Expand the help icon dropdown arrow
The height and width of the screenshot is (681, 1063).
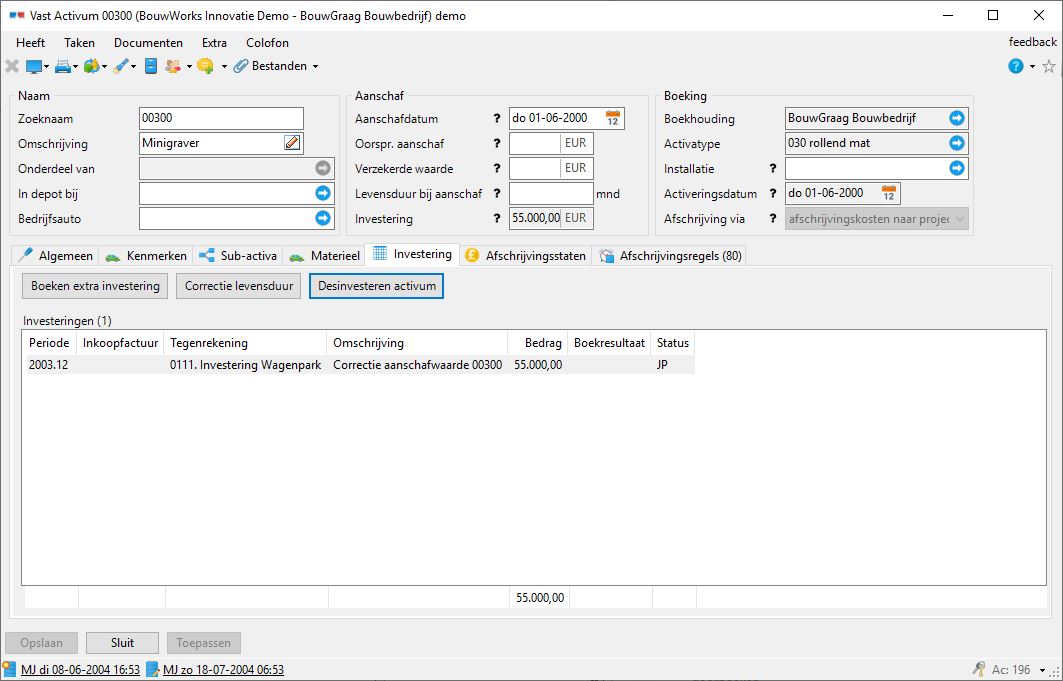pyautogui.click(x=1032, y=66)
